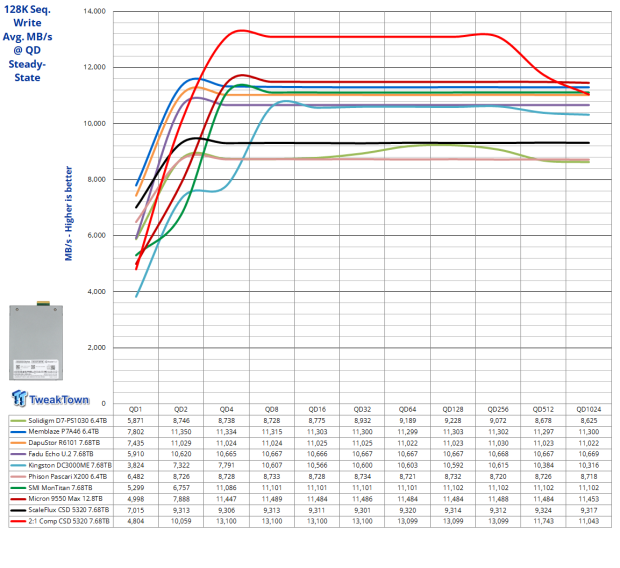Click 2:1 Comp QD1024 value 11,043
The height and width of the screenshot is (568, 620).
(589, 521)
